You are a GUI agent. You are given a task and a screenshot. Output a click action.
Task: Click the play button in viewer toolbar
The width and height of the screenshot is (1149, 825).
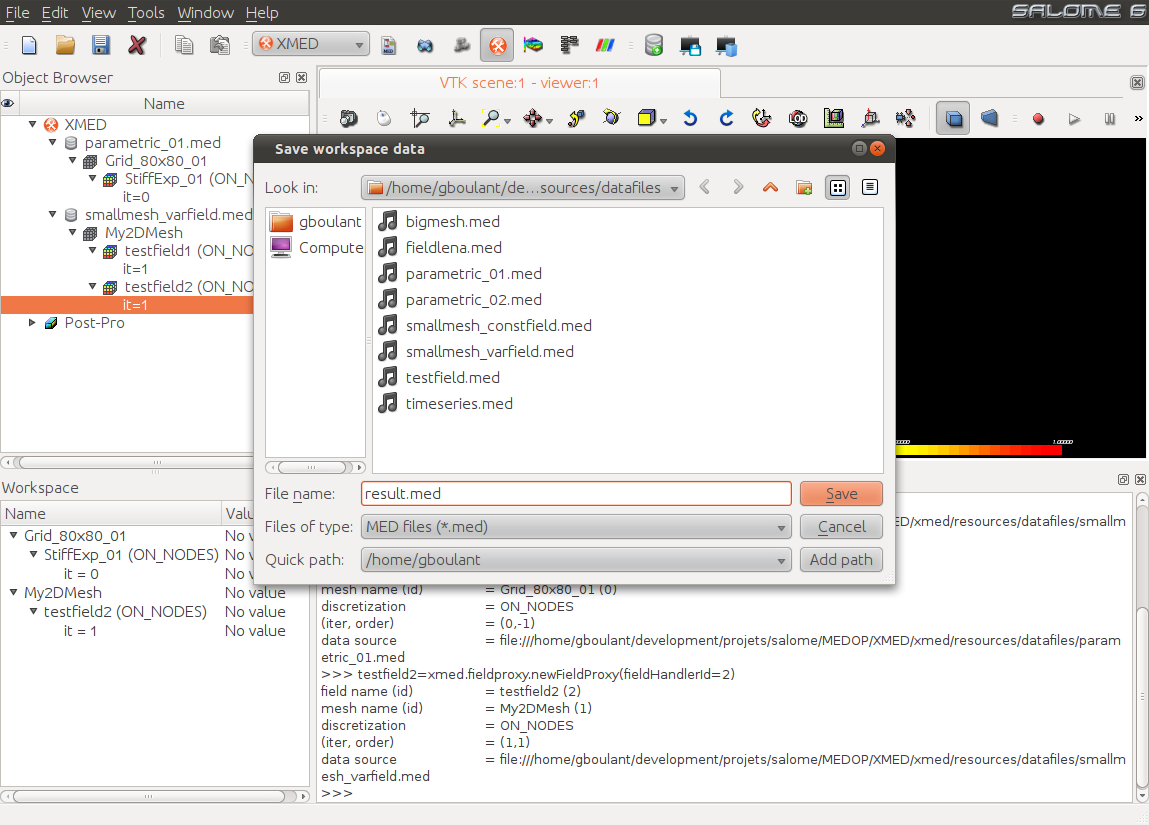point(1074,119)
